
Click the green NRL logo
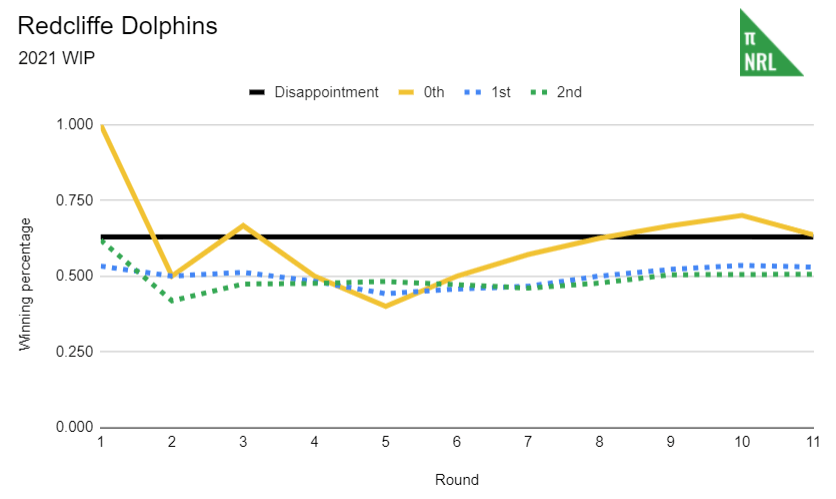pos(770,43)
